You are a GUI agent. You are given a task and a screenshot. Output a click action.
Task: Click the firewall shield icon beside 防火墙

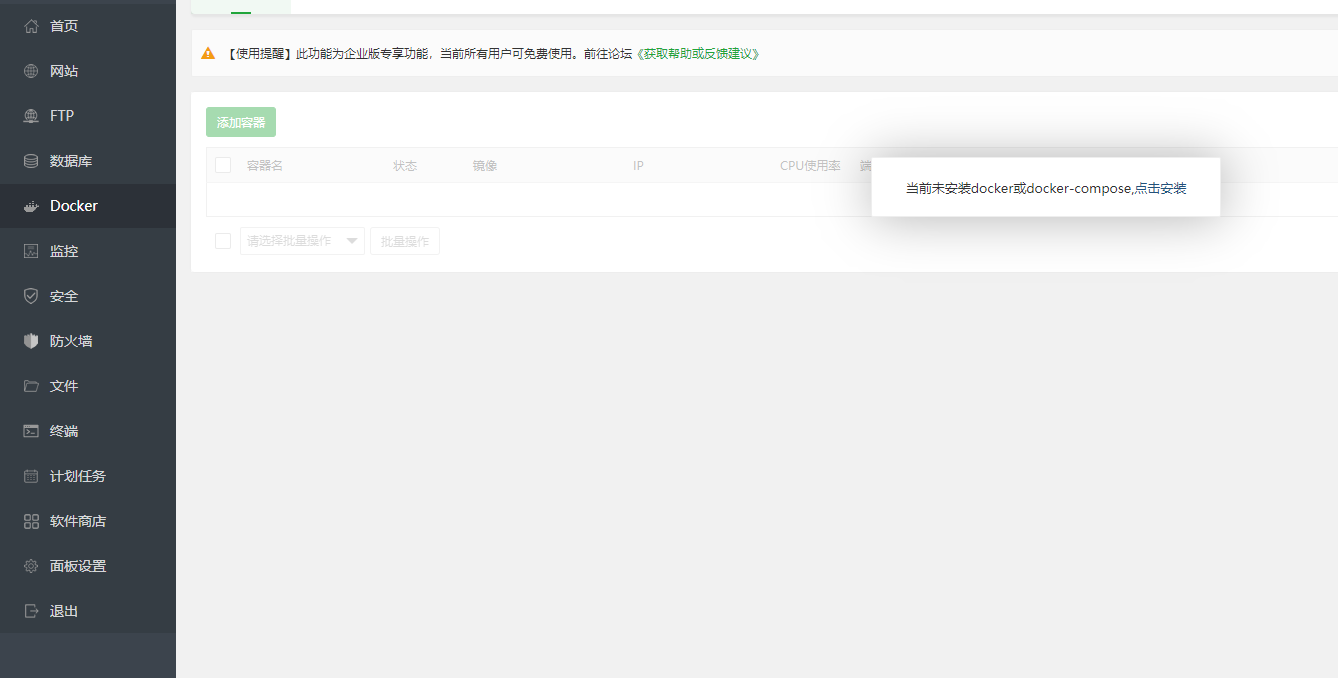coord(31,341)
